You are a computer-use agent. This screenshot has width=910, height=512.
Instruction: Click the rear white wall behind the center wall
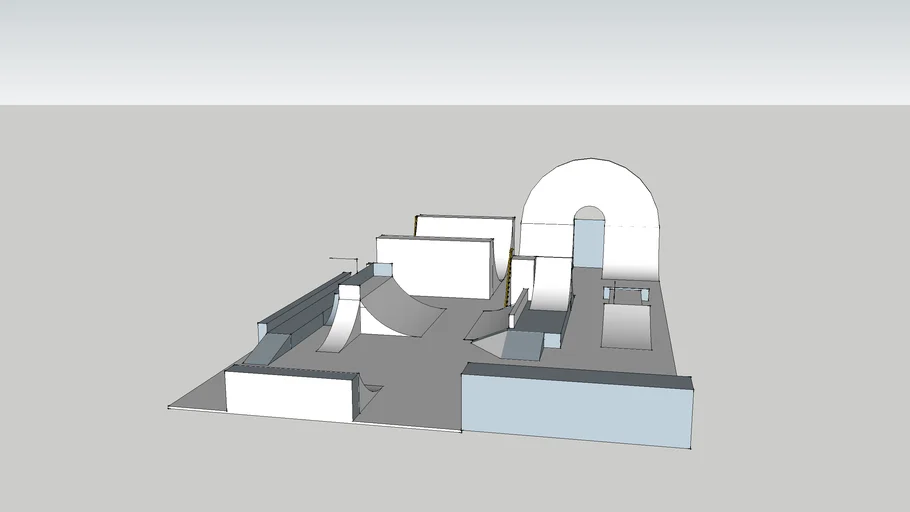pos(463,226)
